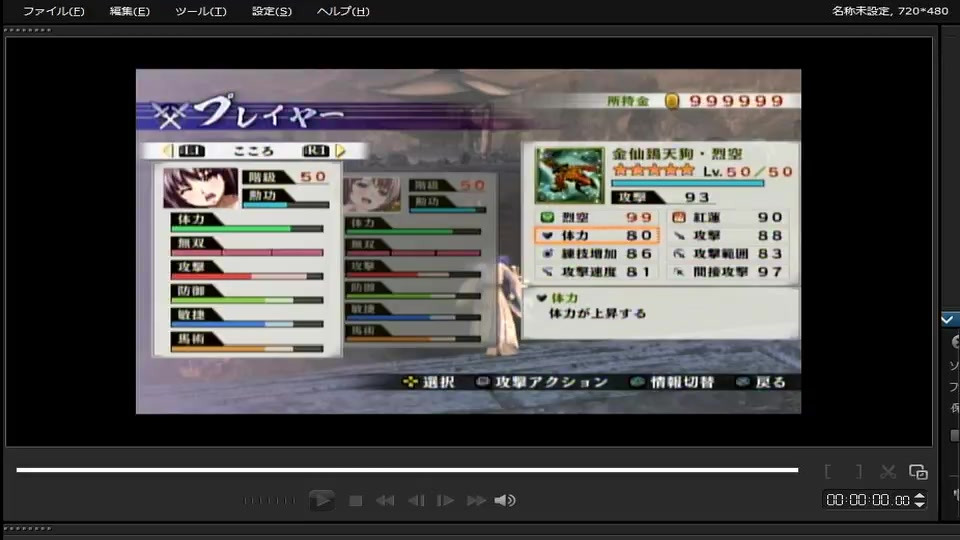Set mark-in with the left bracket icon
960x540 pixels.
(x=828, y=471)
